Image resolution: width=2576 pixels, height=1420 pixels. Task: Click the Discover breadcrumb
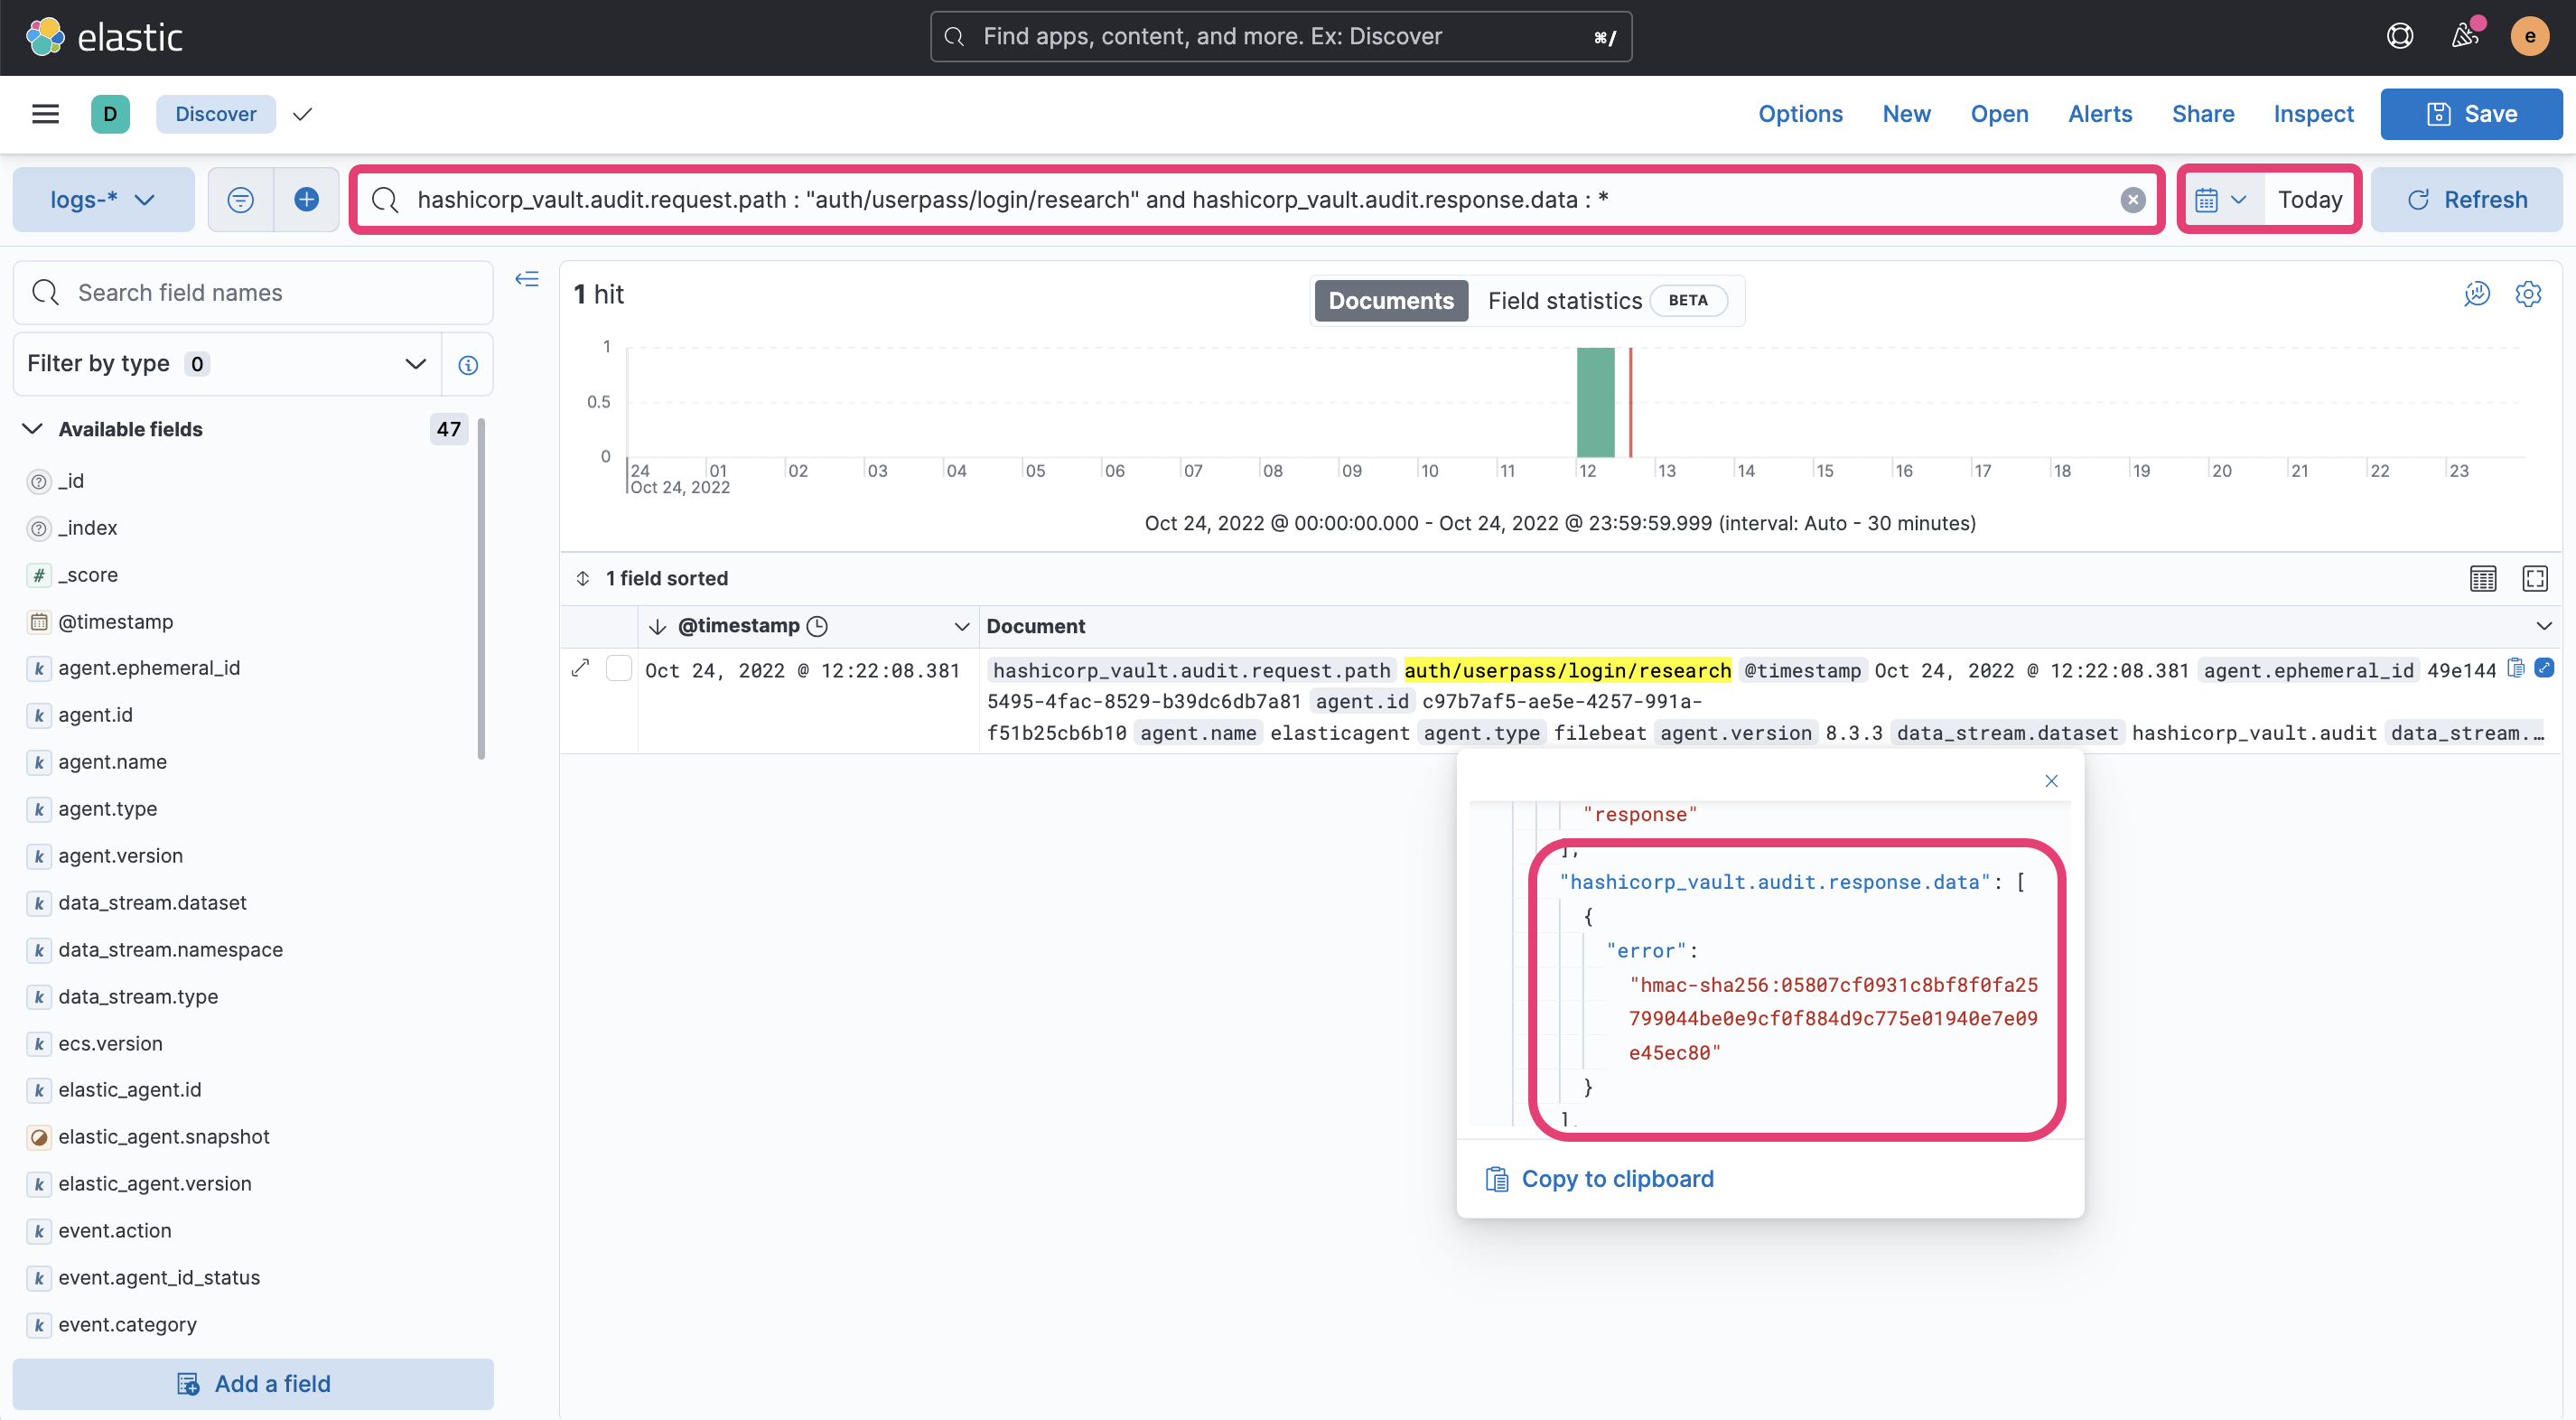tap(216, 114)
